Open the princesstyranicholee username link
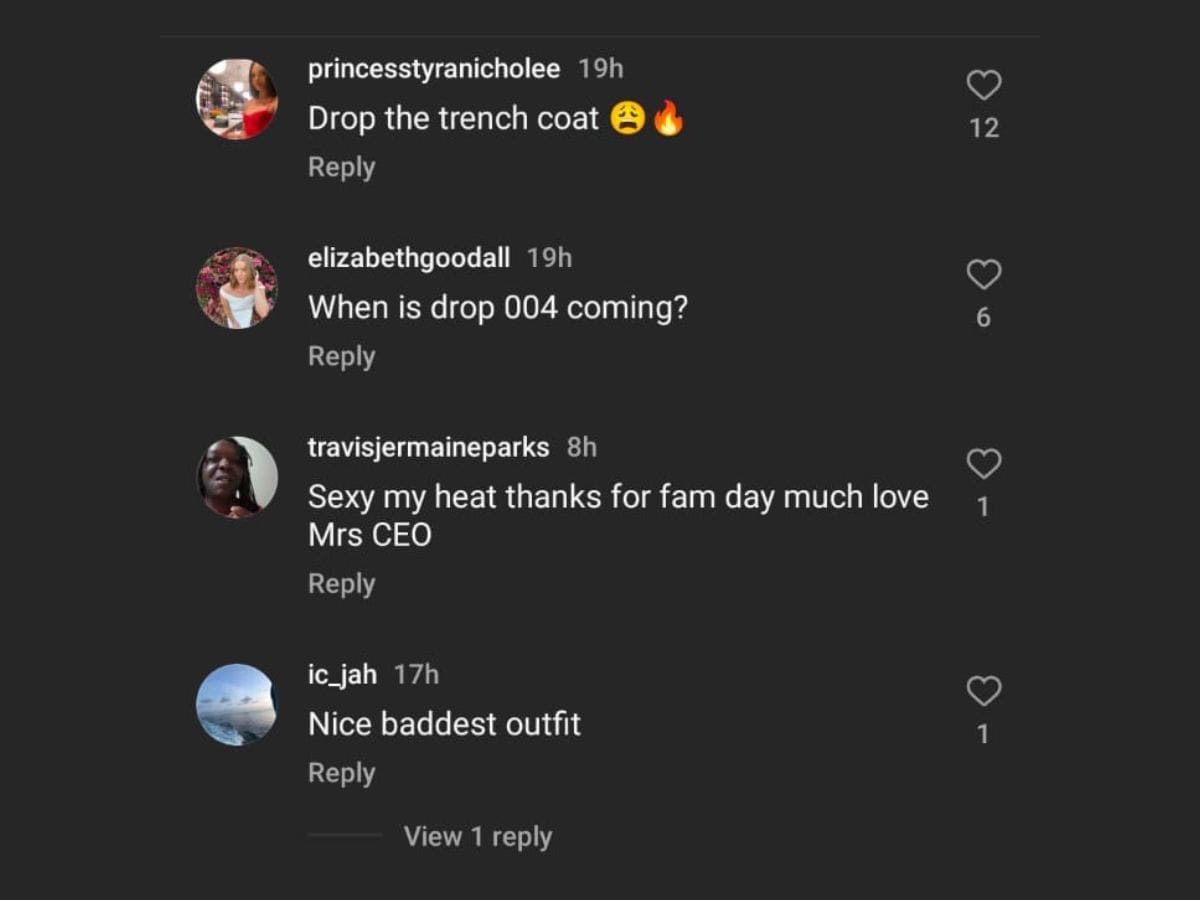Image resolution: width=1200 pixels, height=900 pixels. click(434, 69)
